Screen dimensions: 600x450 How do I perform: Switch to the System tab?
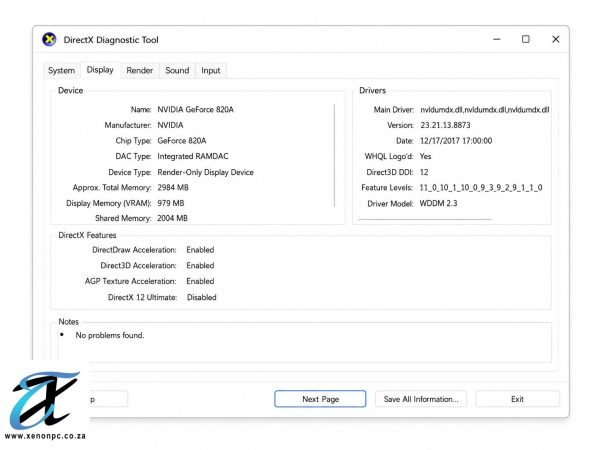pyautogui.click(x=62, y=71)
